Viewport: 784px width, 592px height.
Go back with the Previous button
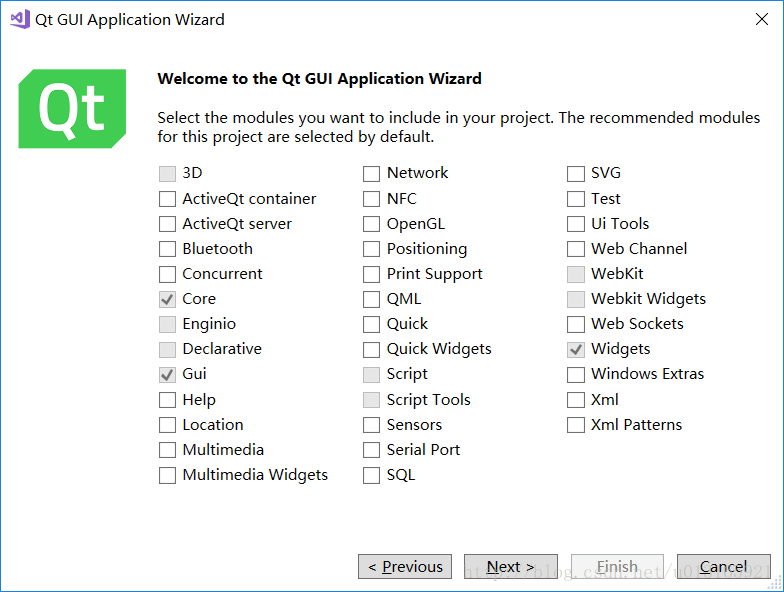[x=405, y=567]
